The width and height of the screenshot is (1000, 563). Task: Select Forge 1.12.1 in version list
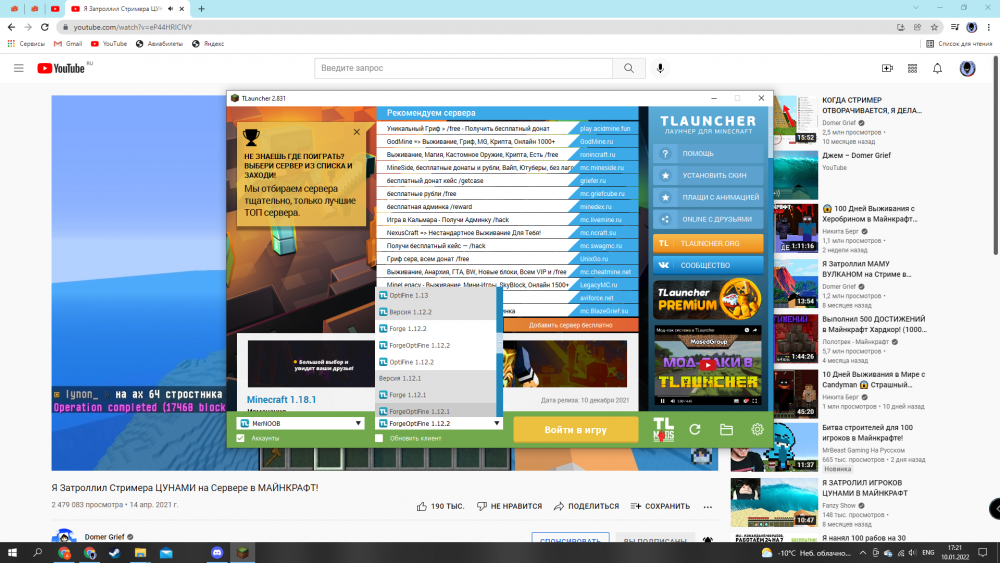436,395
